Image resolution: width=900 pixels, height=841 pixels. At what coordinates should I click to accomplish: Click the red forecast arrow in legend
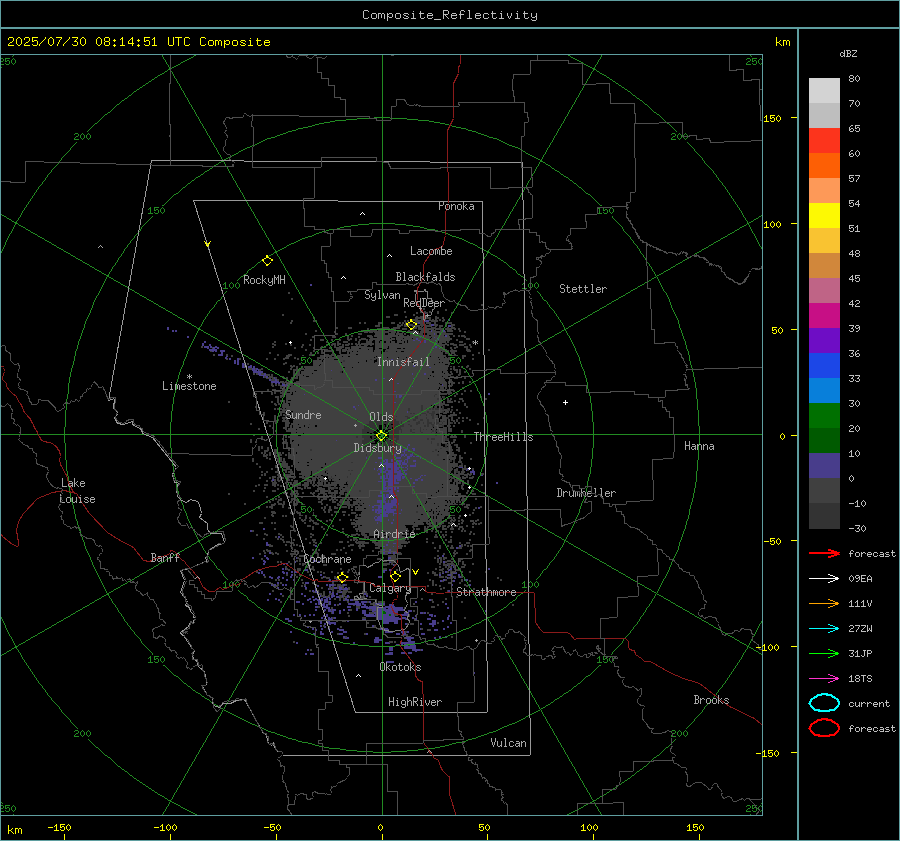824,553
